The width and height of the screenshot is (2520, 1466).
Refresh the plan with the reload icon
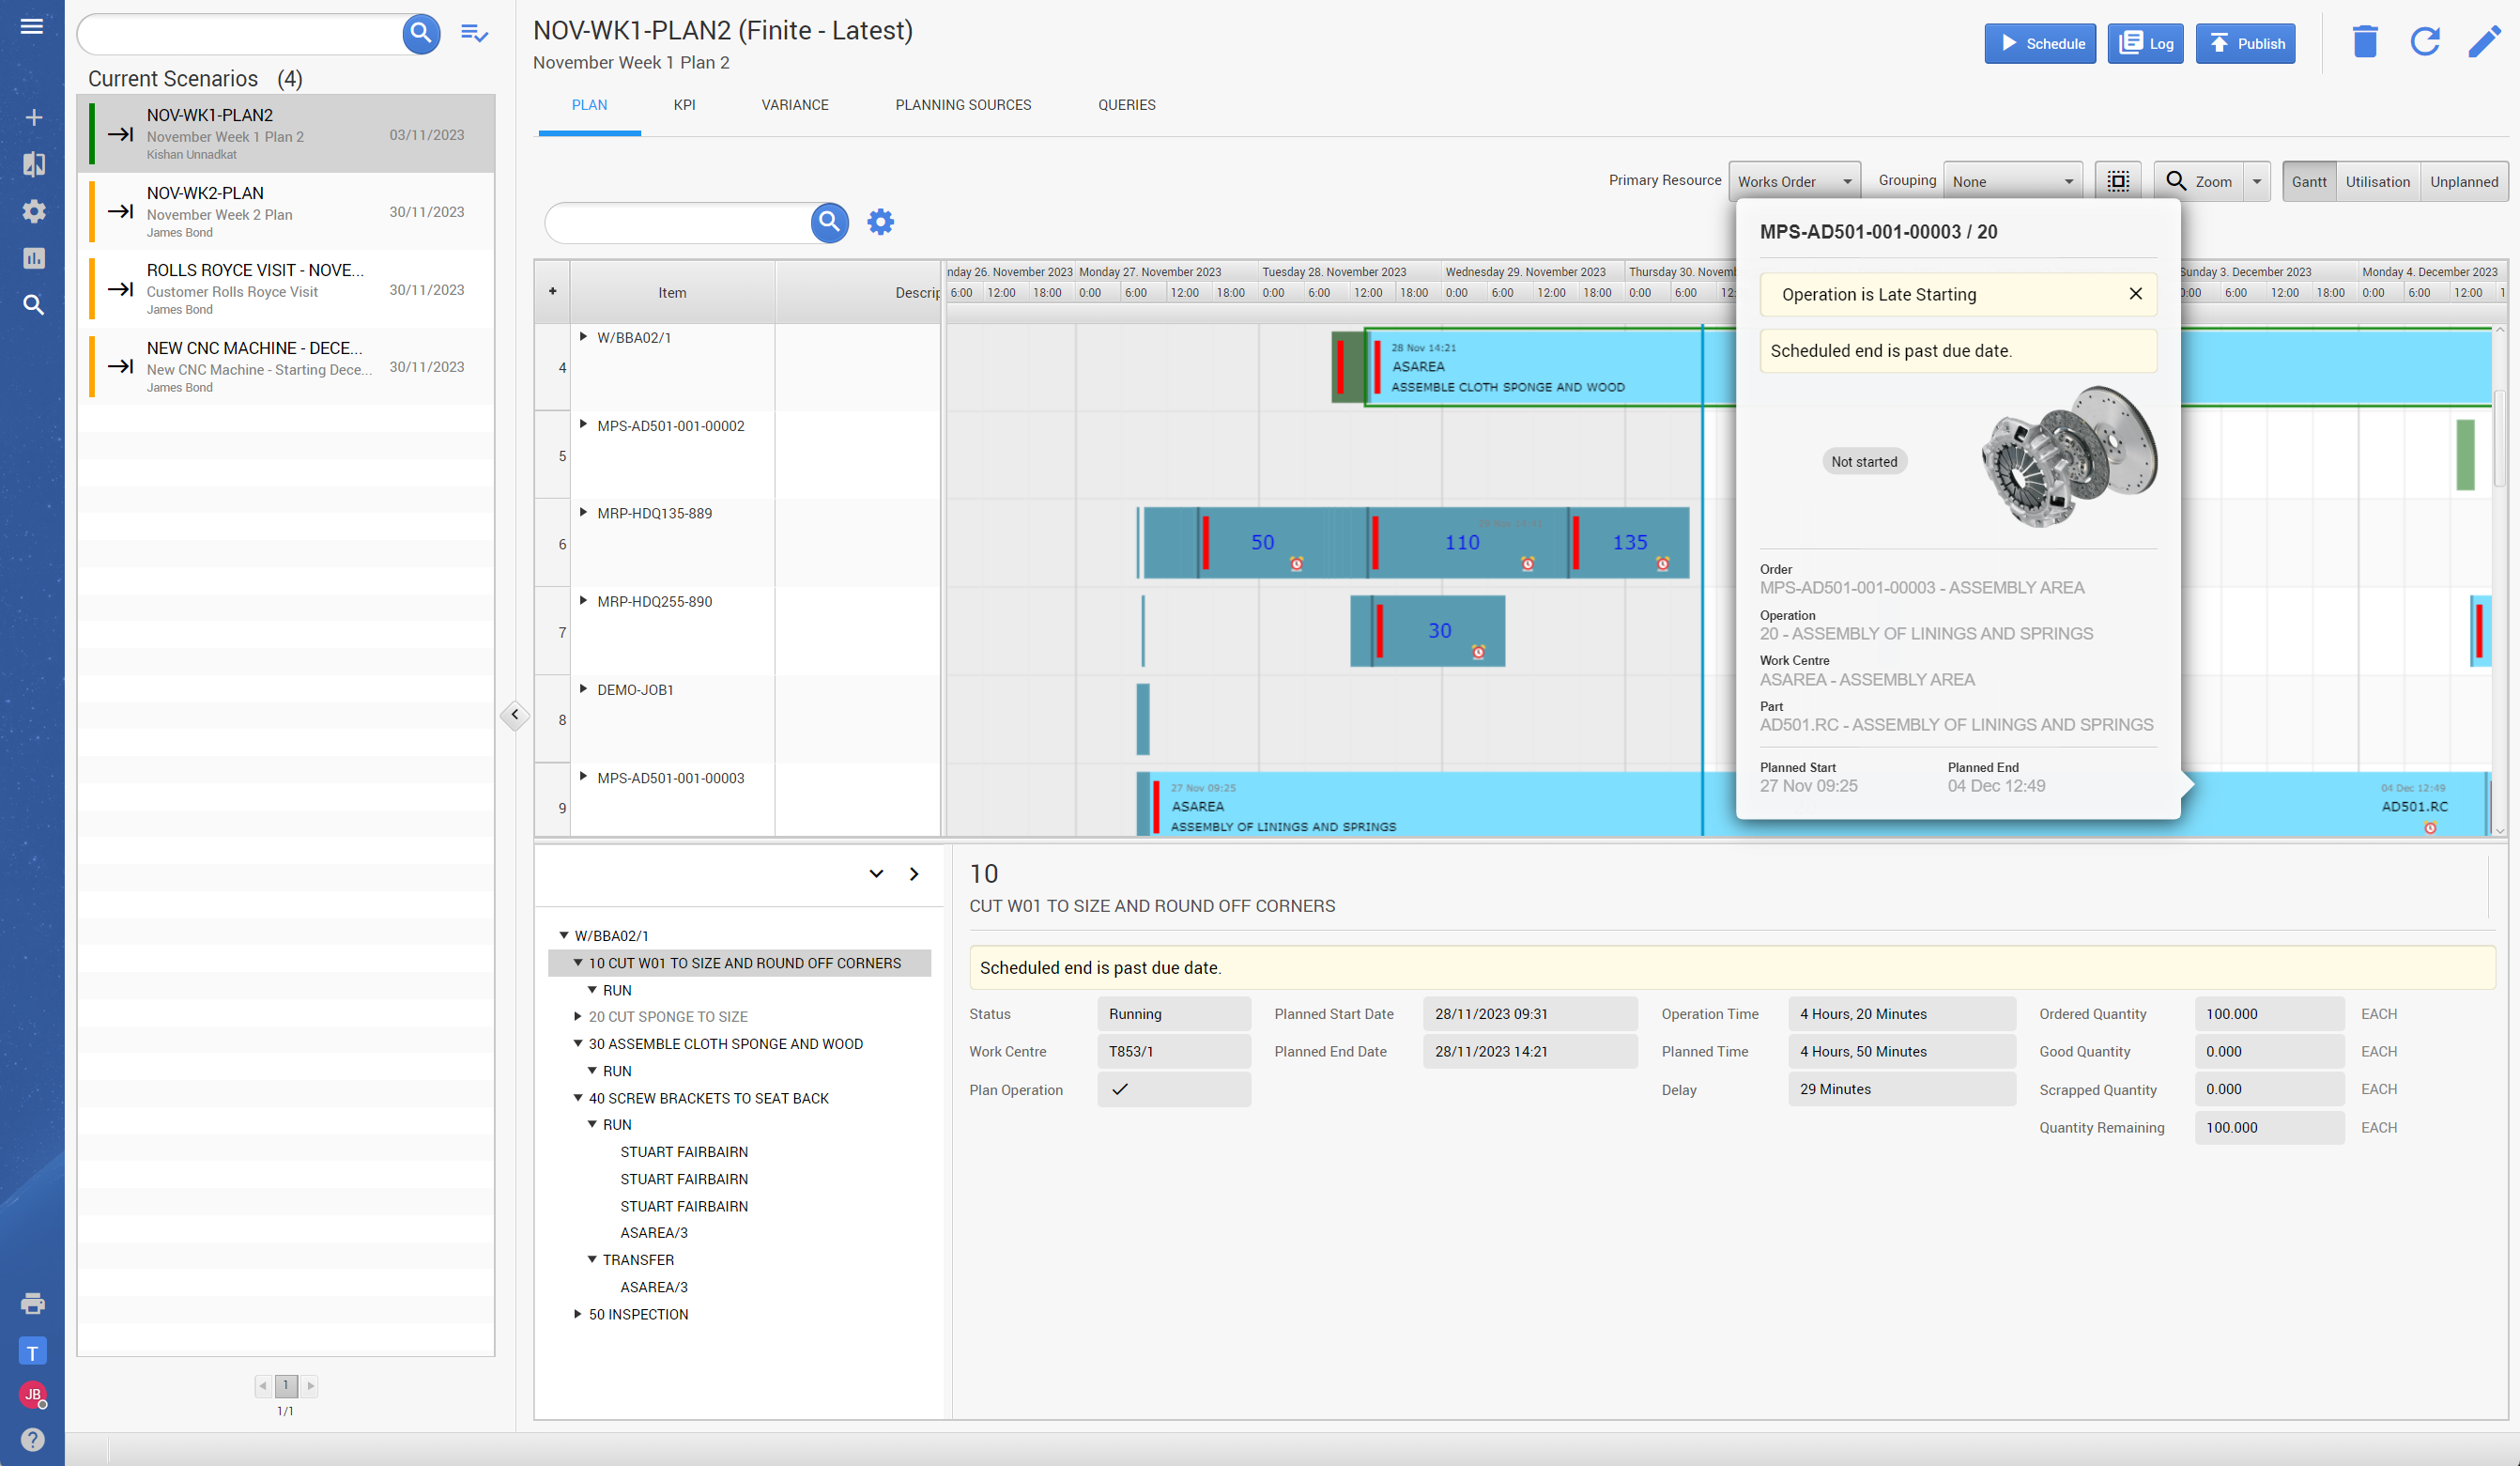[2425, 42]
